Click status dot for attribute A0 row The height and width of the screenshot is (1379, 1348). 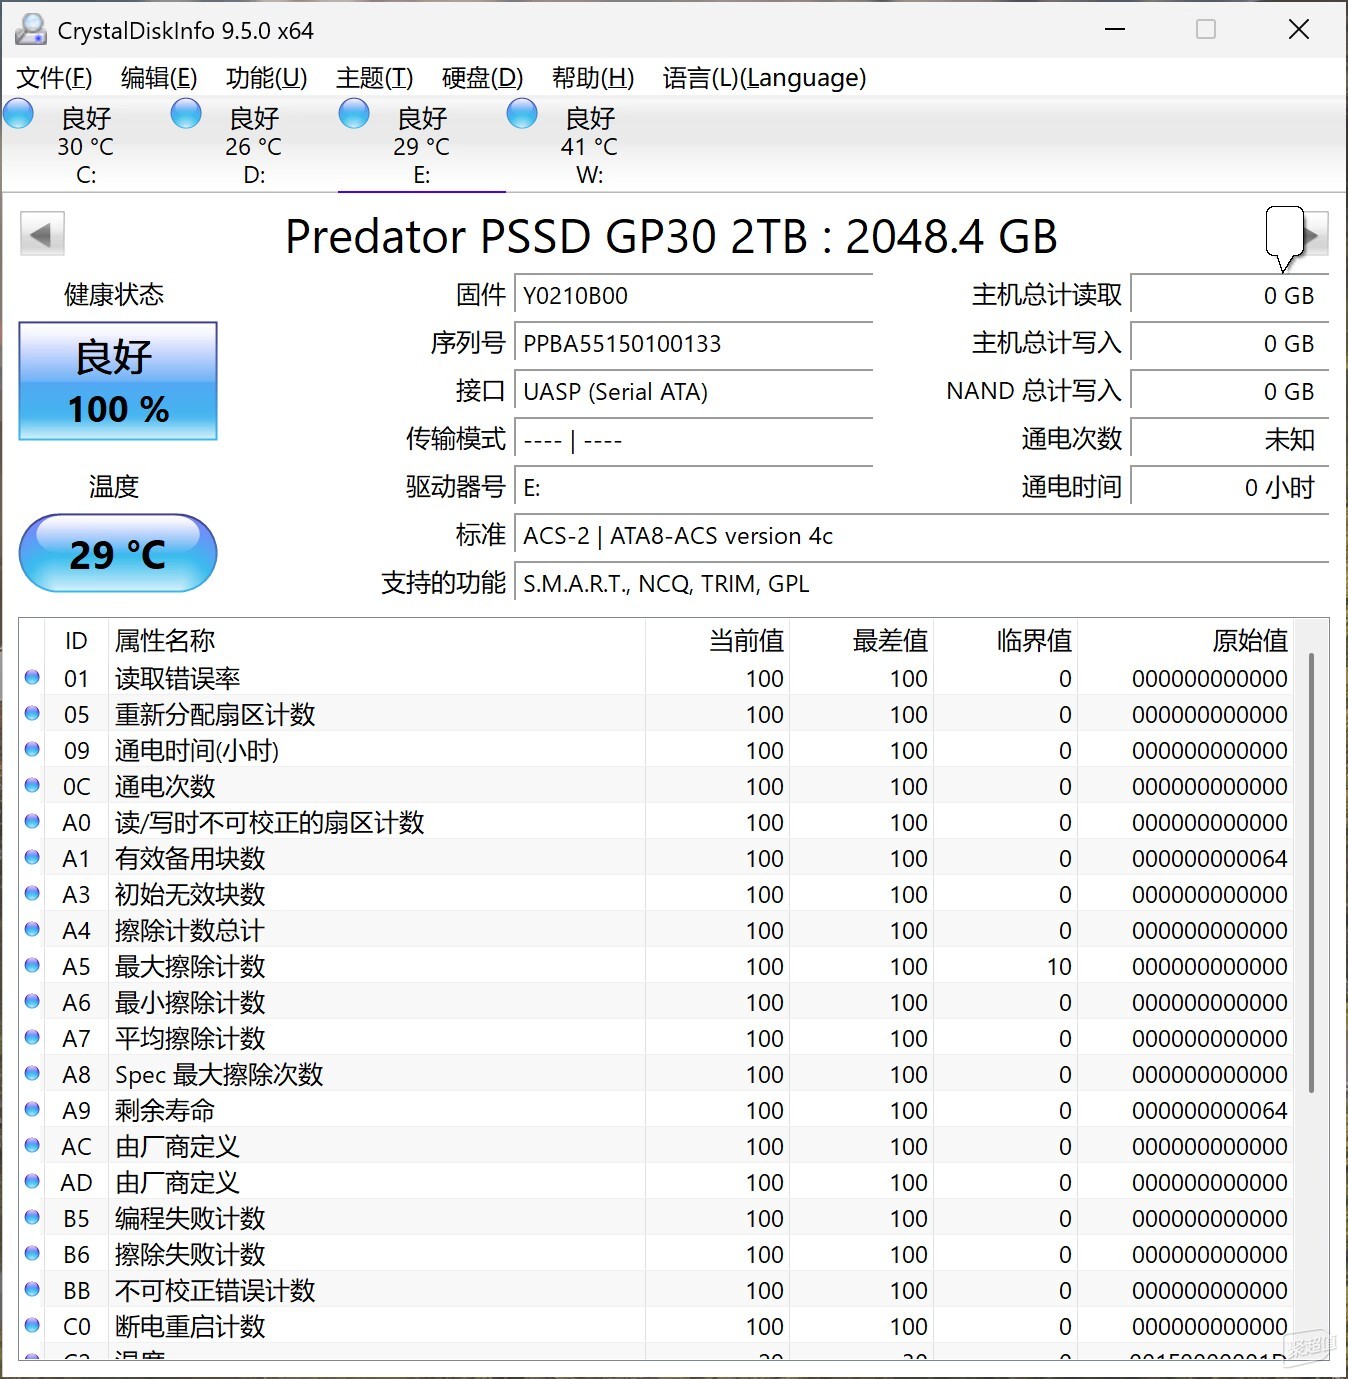tap(32, 822)
